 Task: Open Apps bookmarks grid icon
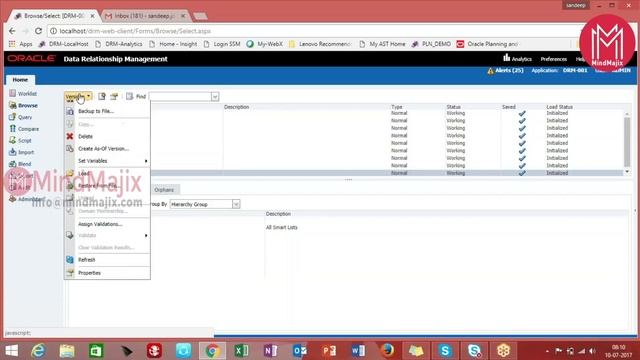(12, 44)
